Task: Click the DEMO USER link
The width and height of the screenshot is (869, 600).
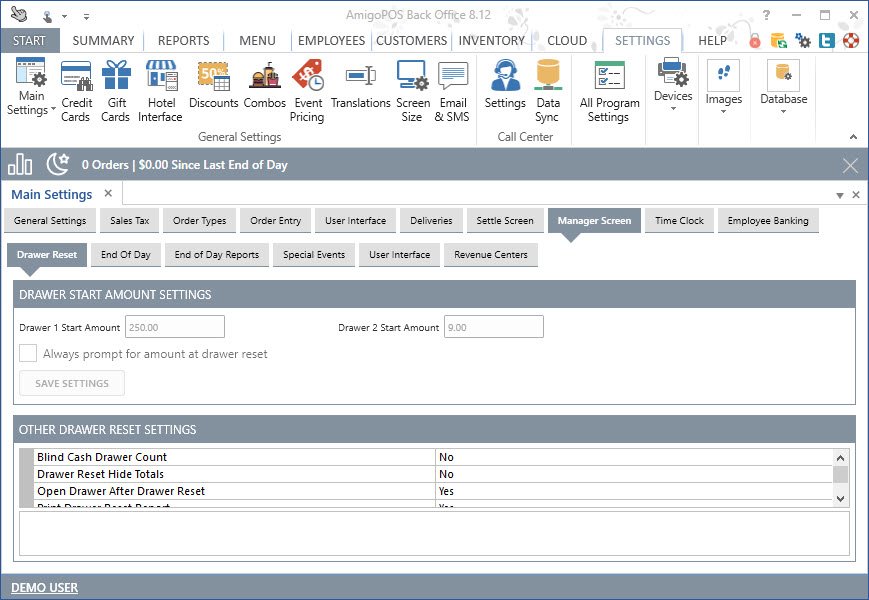Action: pos(45,587)
